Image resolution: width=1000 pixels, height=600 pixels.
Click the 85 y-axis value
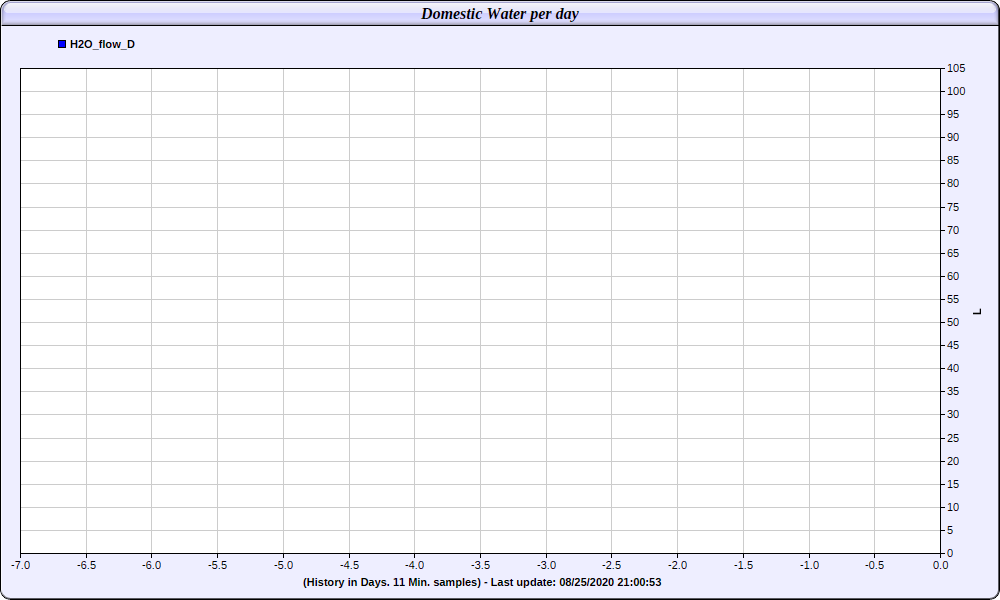point(953,160)
